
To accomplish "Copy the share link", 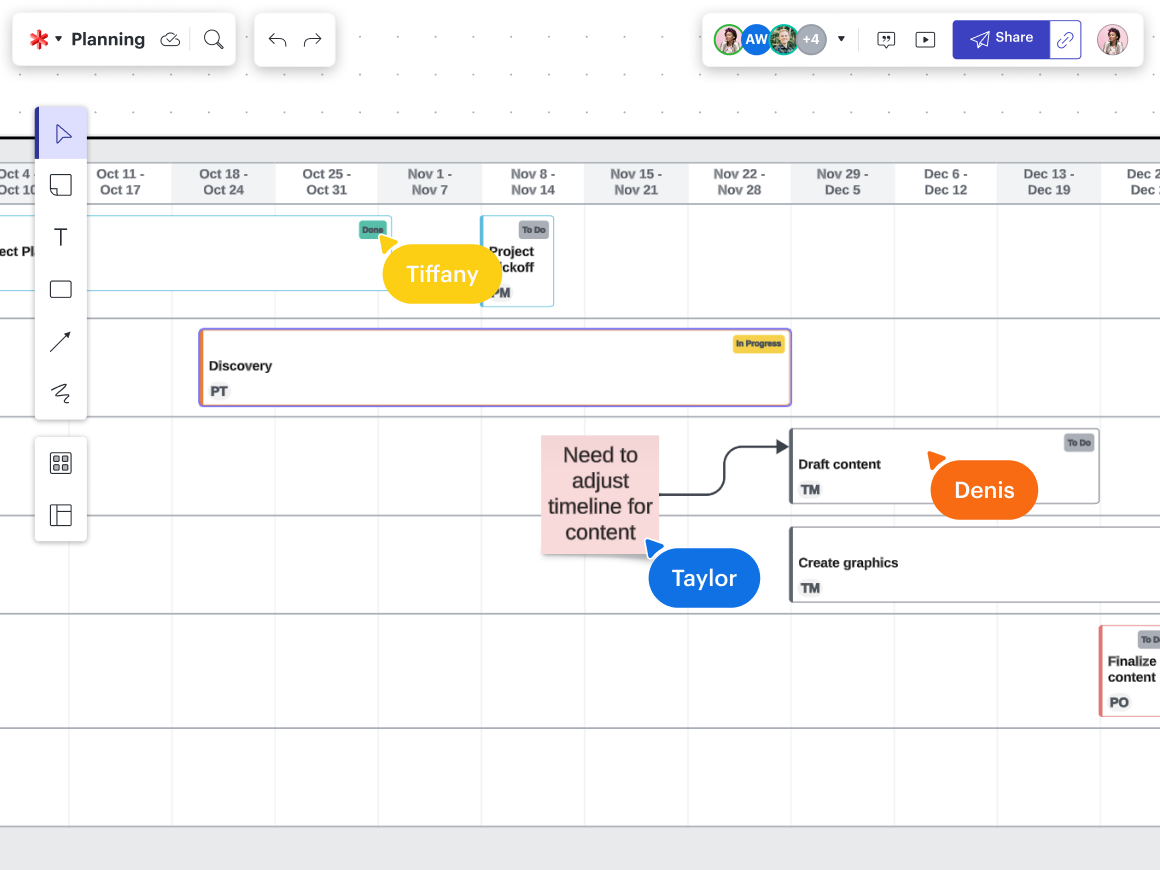I will click(1065, 40).
